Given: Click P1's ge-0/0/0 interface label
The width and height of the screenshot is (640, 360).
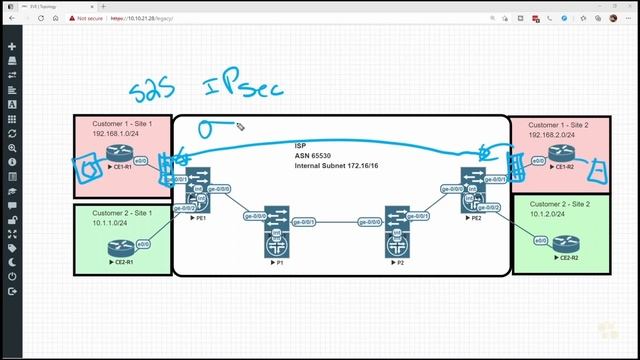Looking at the screenshot, I should pyautogui.click(x=255, y=216).
